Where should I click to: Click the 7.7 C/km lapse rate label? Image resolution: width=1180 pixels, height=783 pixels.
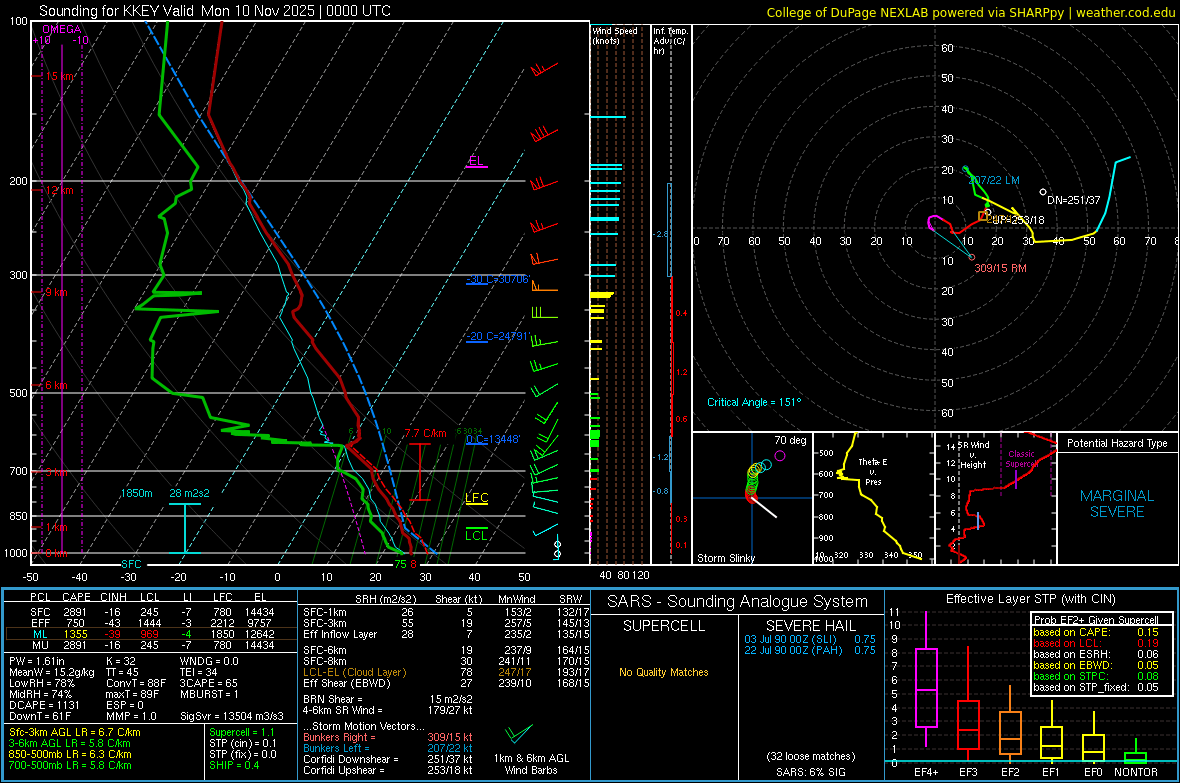click(425, 433)
